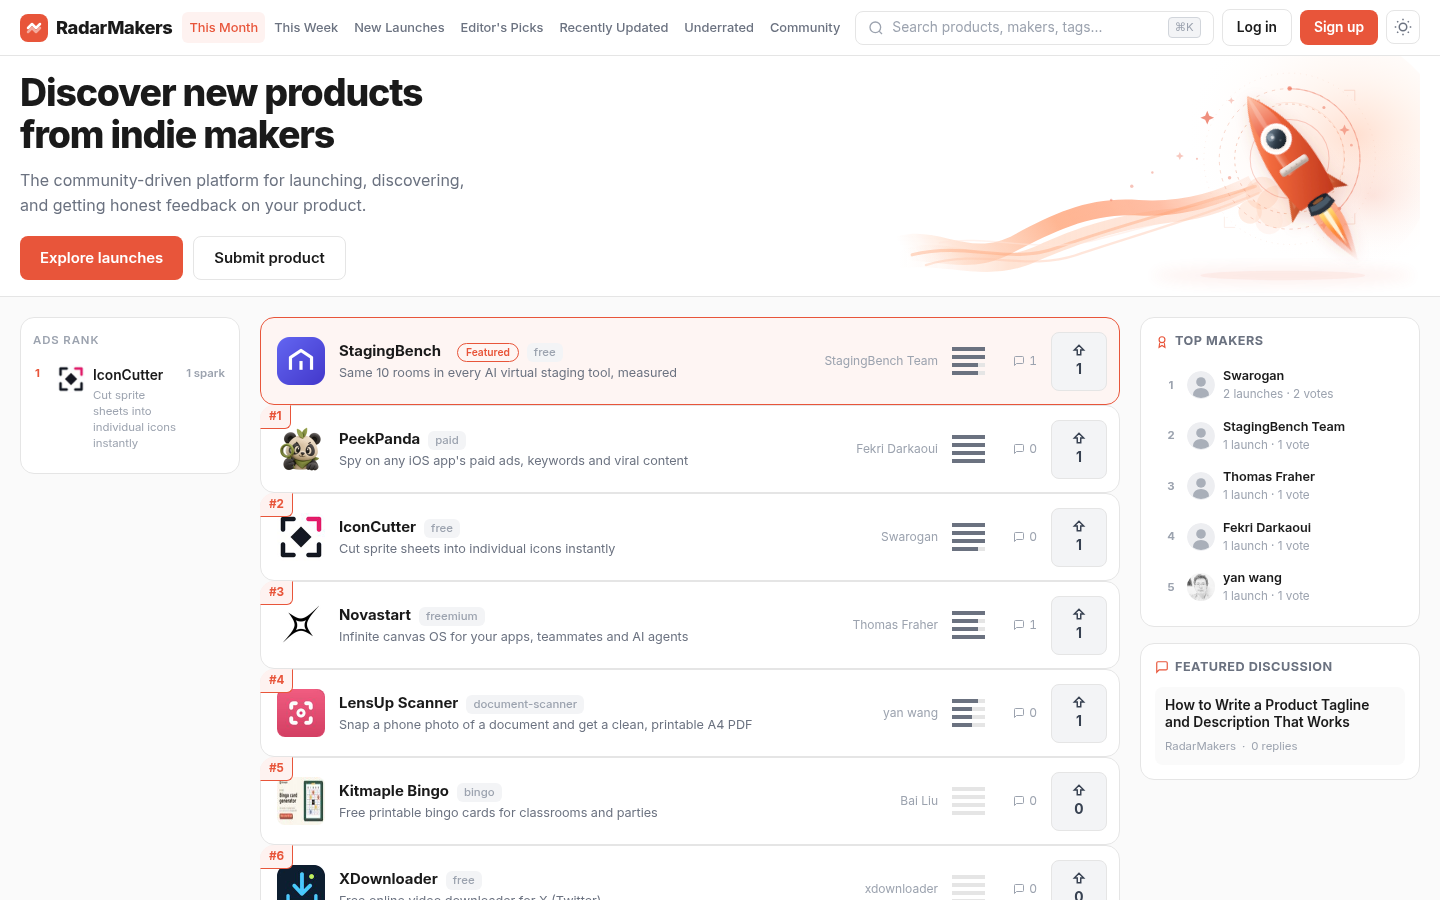This screenshot has height=900, width=1440.
Task: Select the This Month tab
Action: tap(224, 28)
